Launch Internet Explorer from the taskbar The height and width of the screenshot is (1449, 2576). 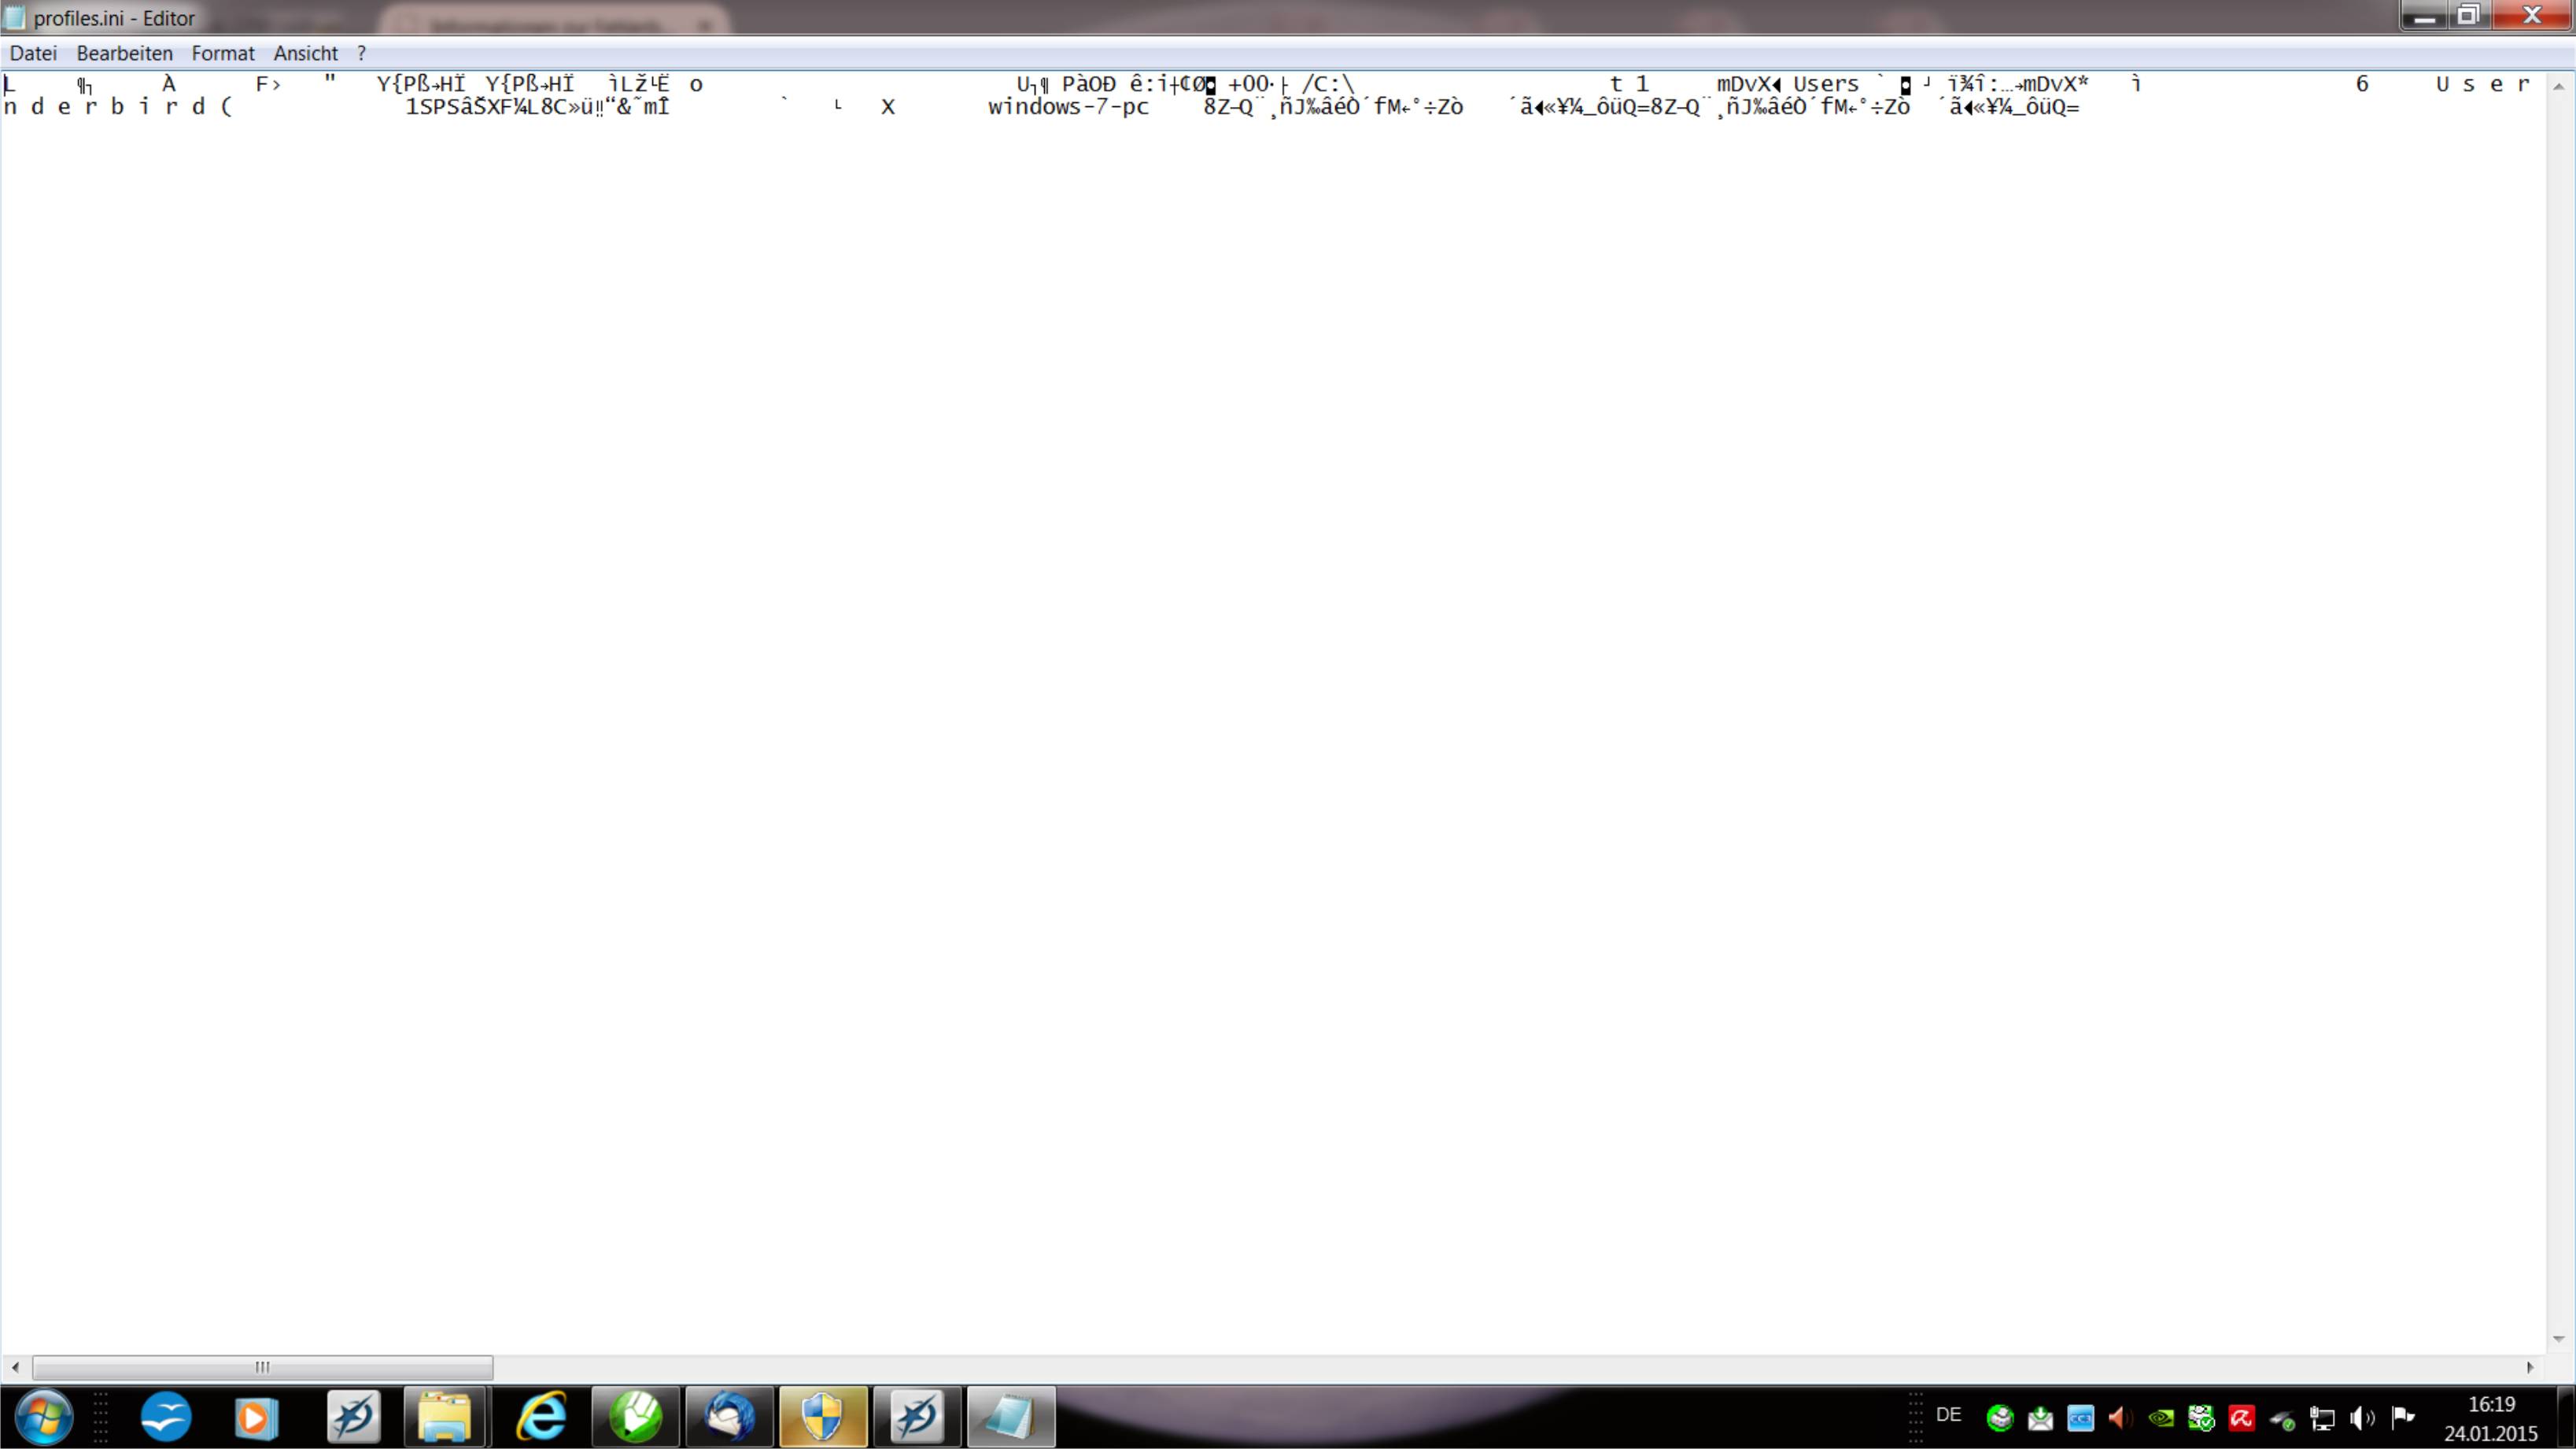tap(541, 1416)
